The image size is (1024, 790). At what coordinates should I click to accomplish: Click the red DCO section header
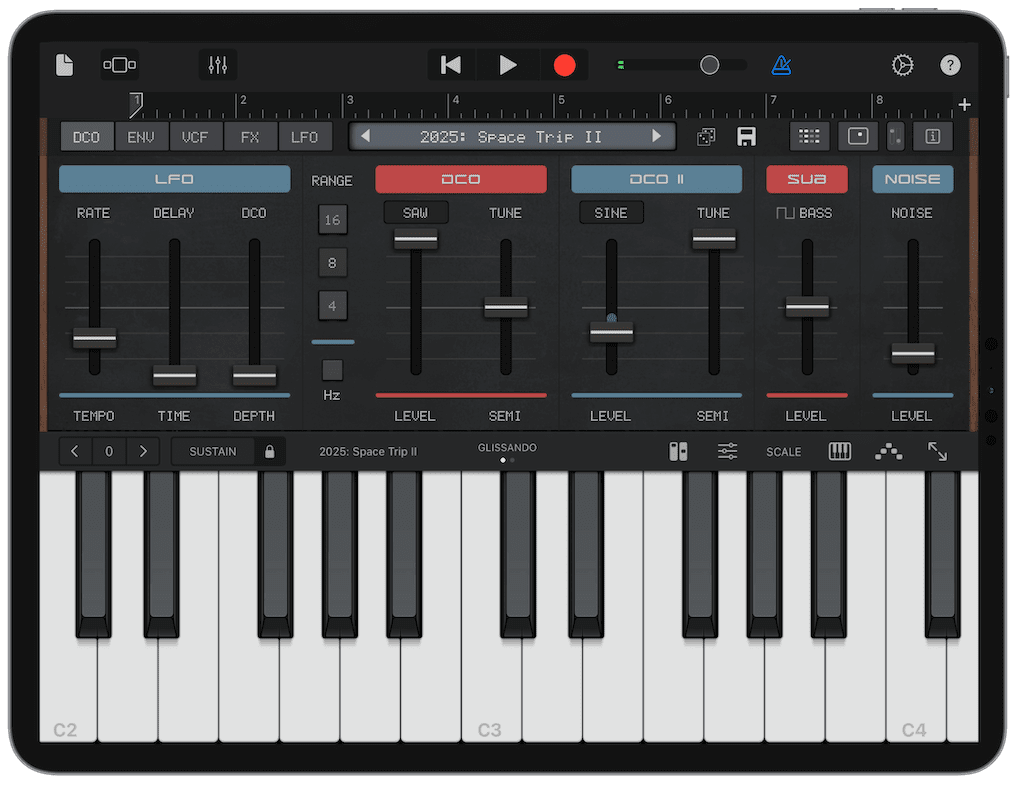tap(460, 179)
